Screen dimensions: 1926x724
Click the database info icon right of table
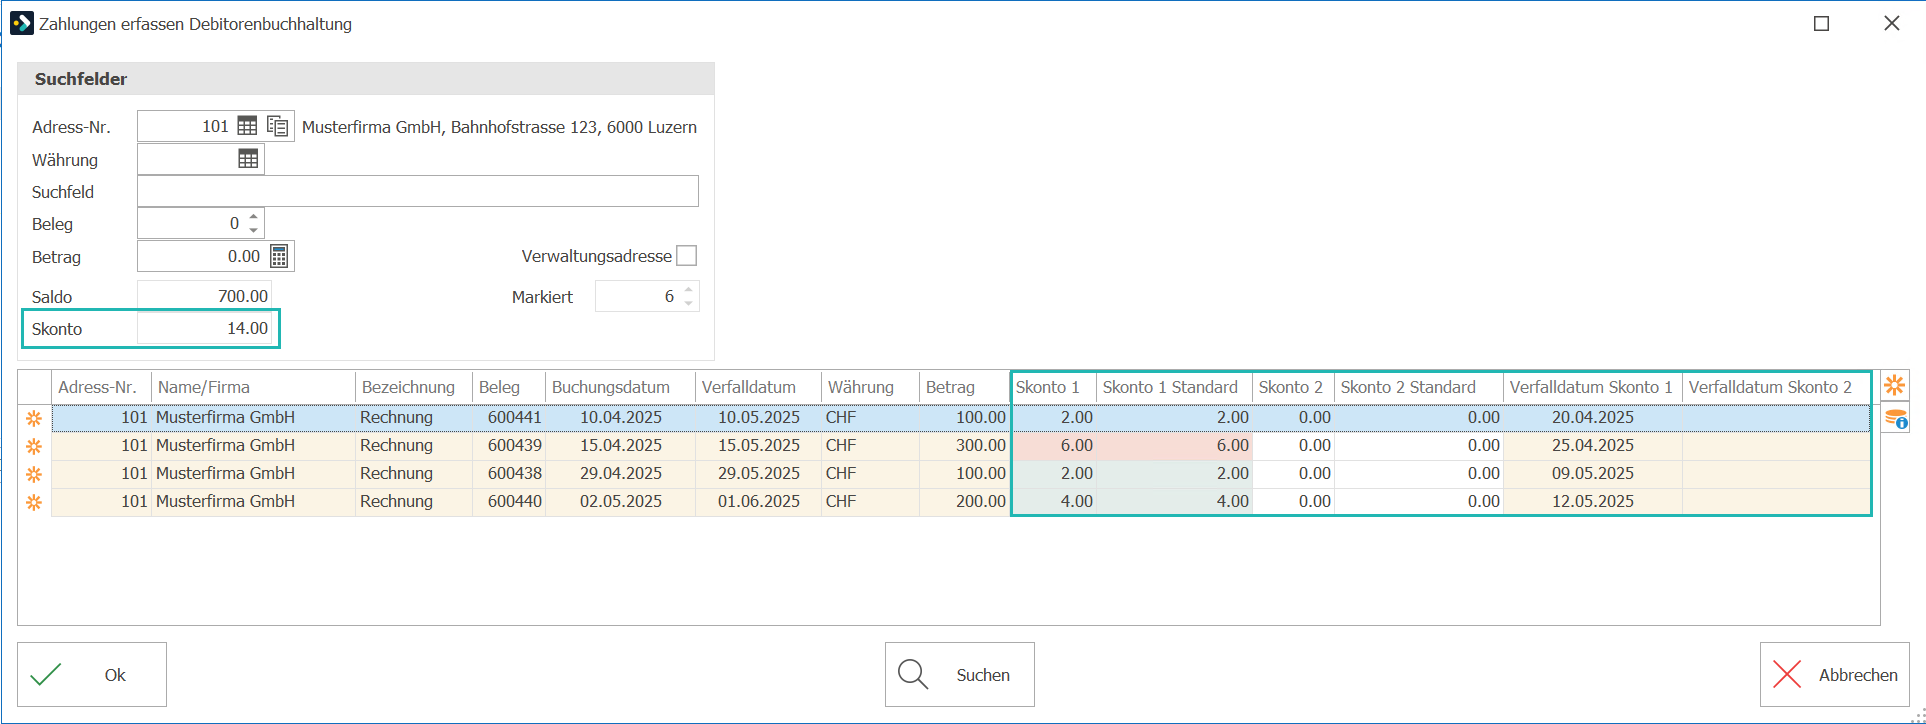1895,419
